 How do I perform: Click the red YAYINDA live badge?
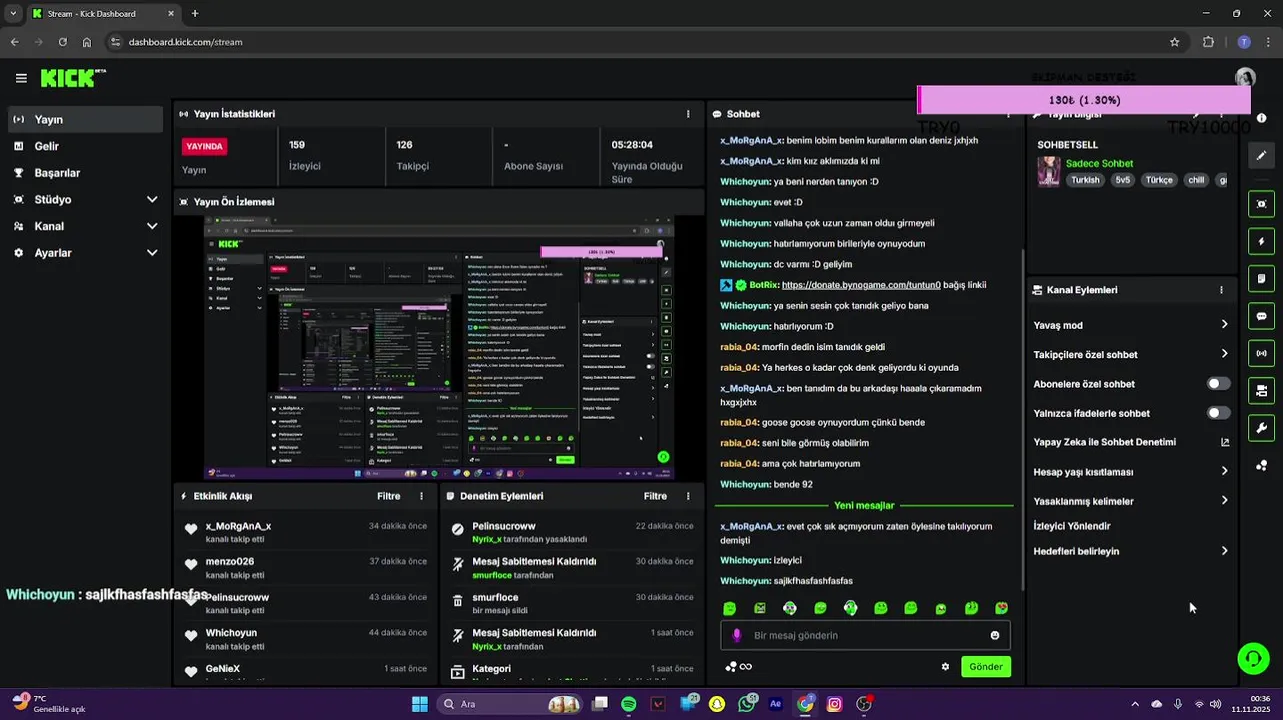tap(204, 146)
